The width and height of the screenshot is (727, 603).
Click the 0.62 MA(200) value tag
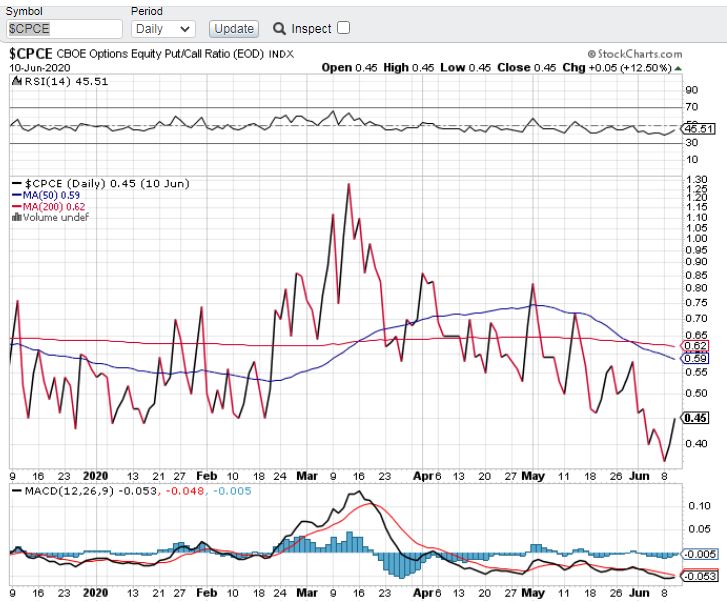point(695,345)
